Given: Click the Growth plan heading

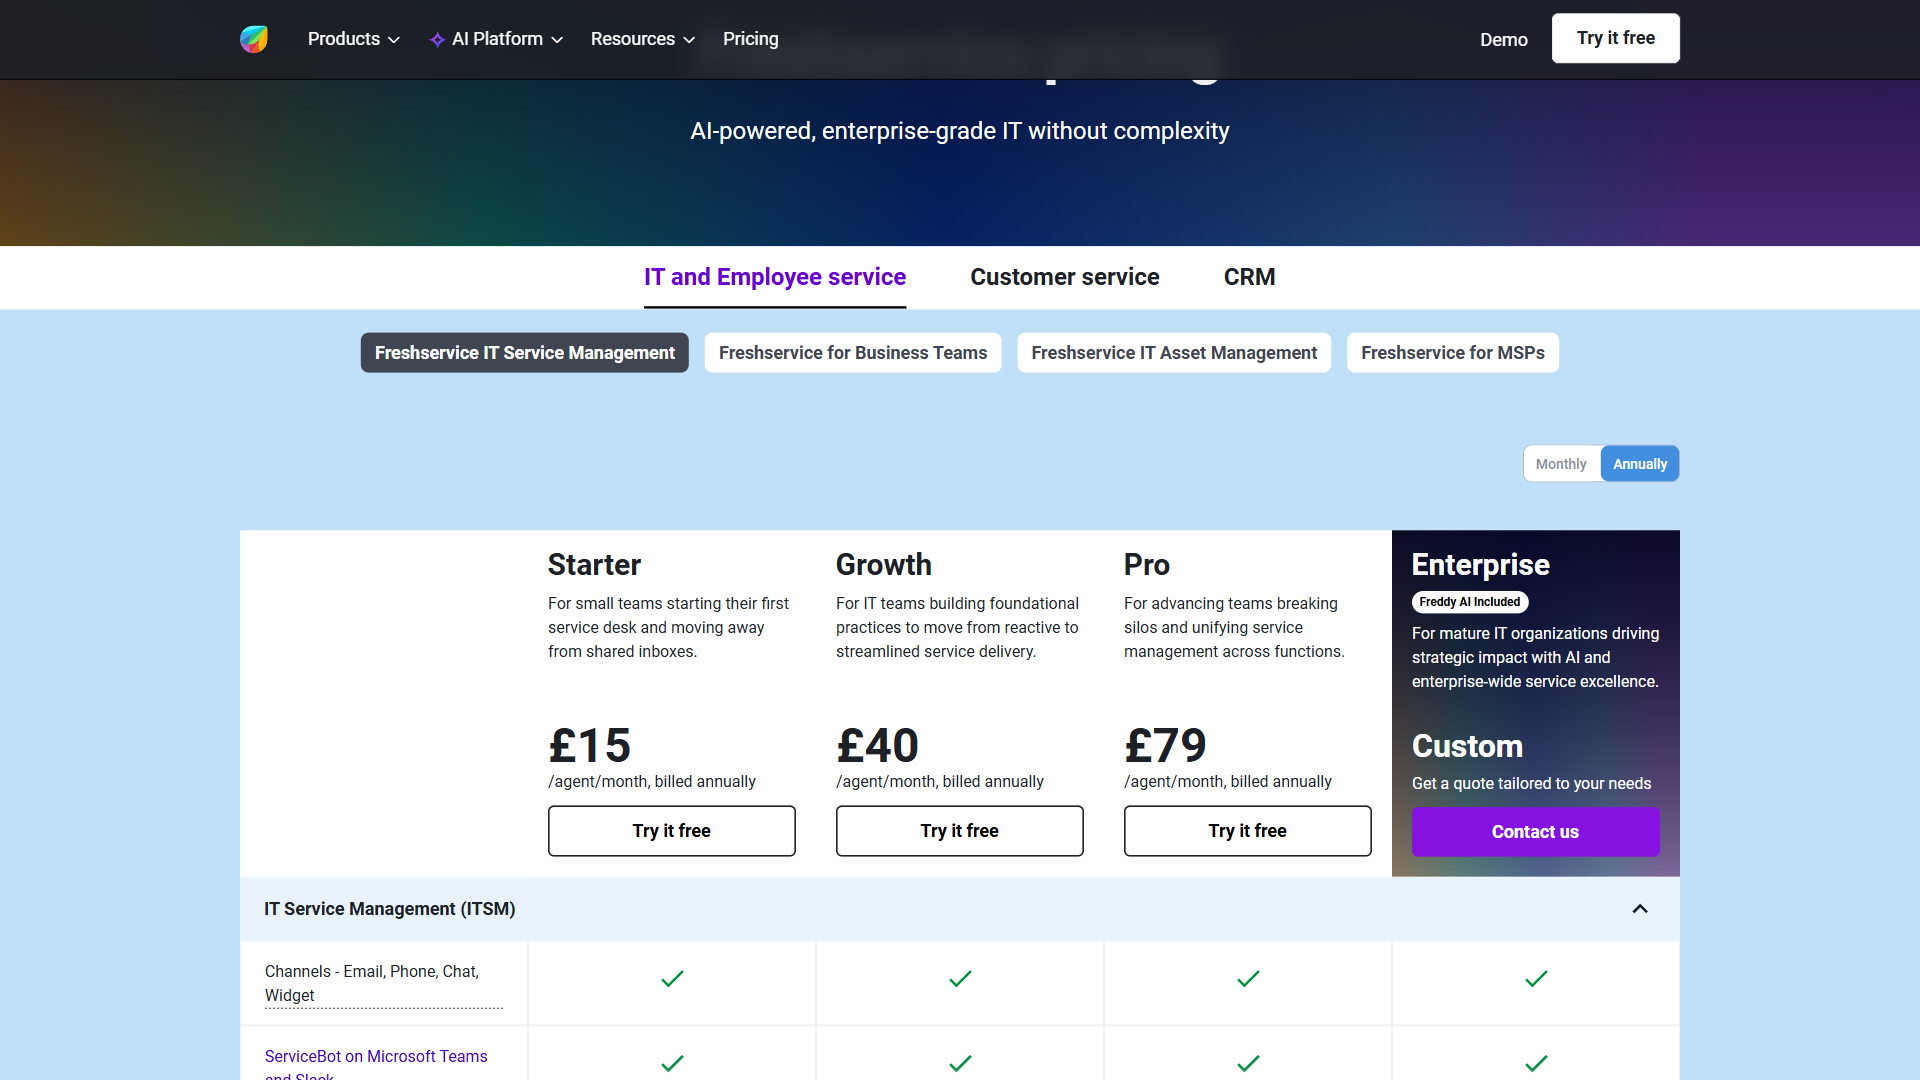Looking at the screenshot, I should (884, 565).
